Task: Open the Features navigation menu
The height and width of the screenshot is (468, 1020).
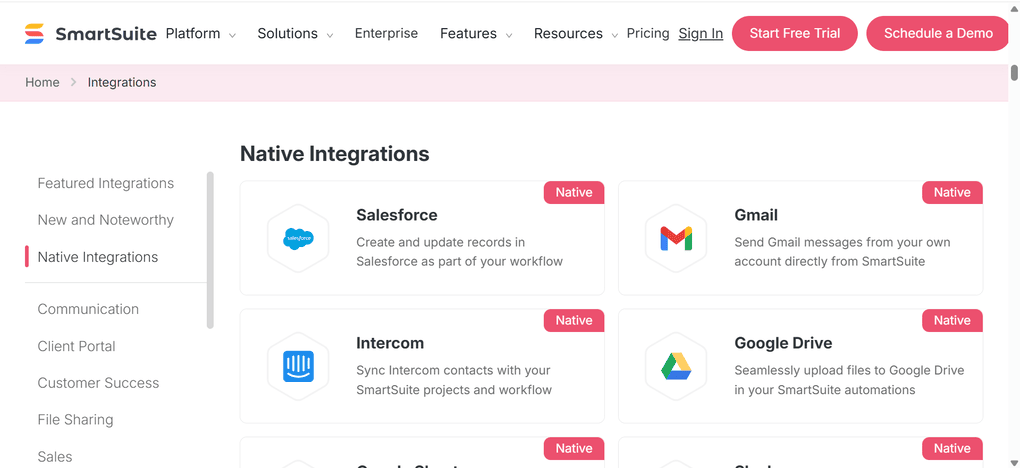Action: pos(468,33)
